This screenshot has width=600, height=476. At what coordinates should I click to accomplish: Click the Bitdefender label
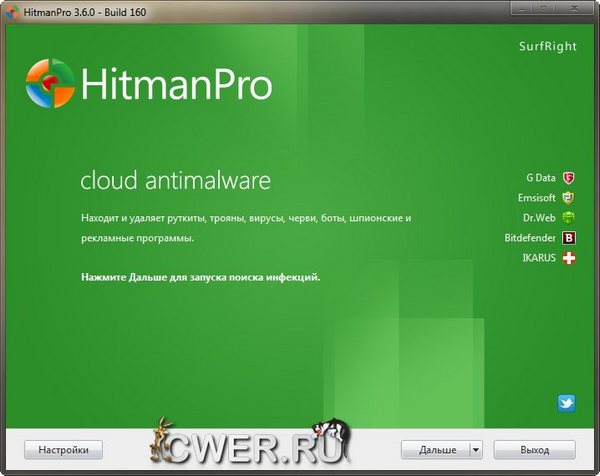(530, 238)
